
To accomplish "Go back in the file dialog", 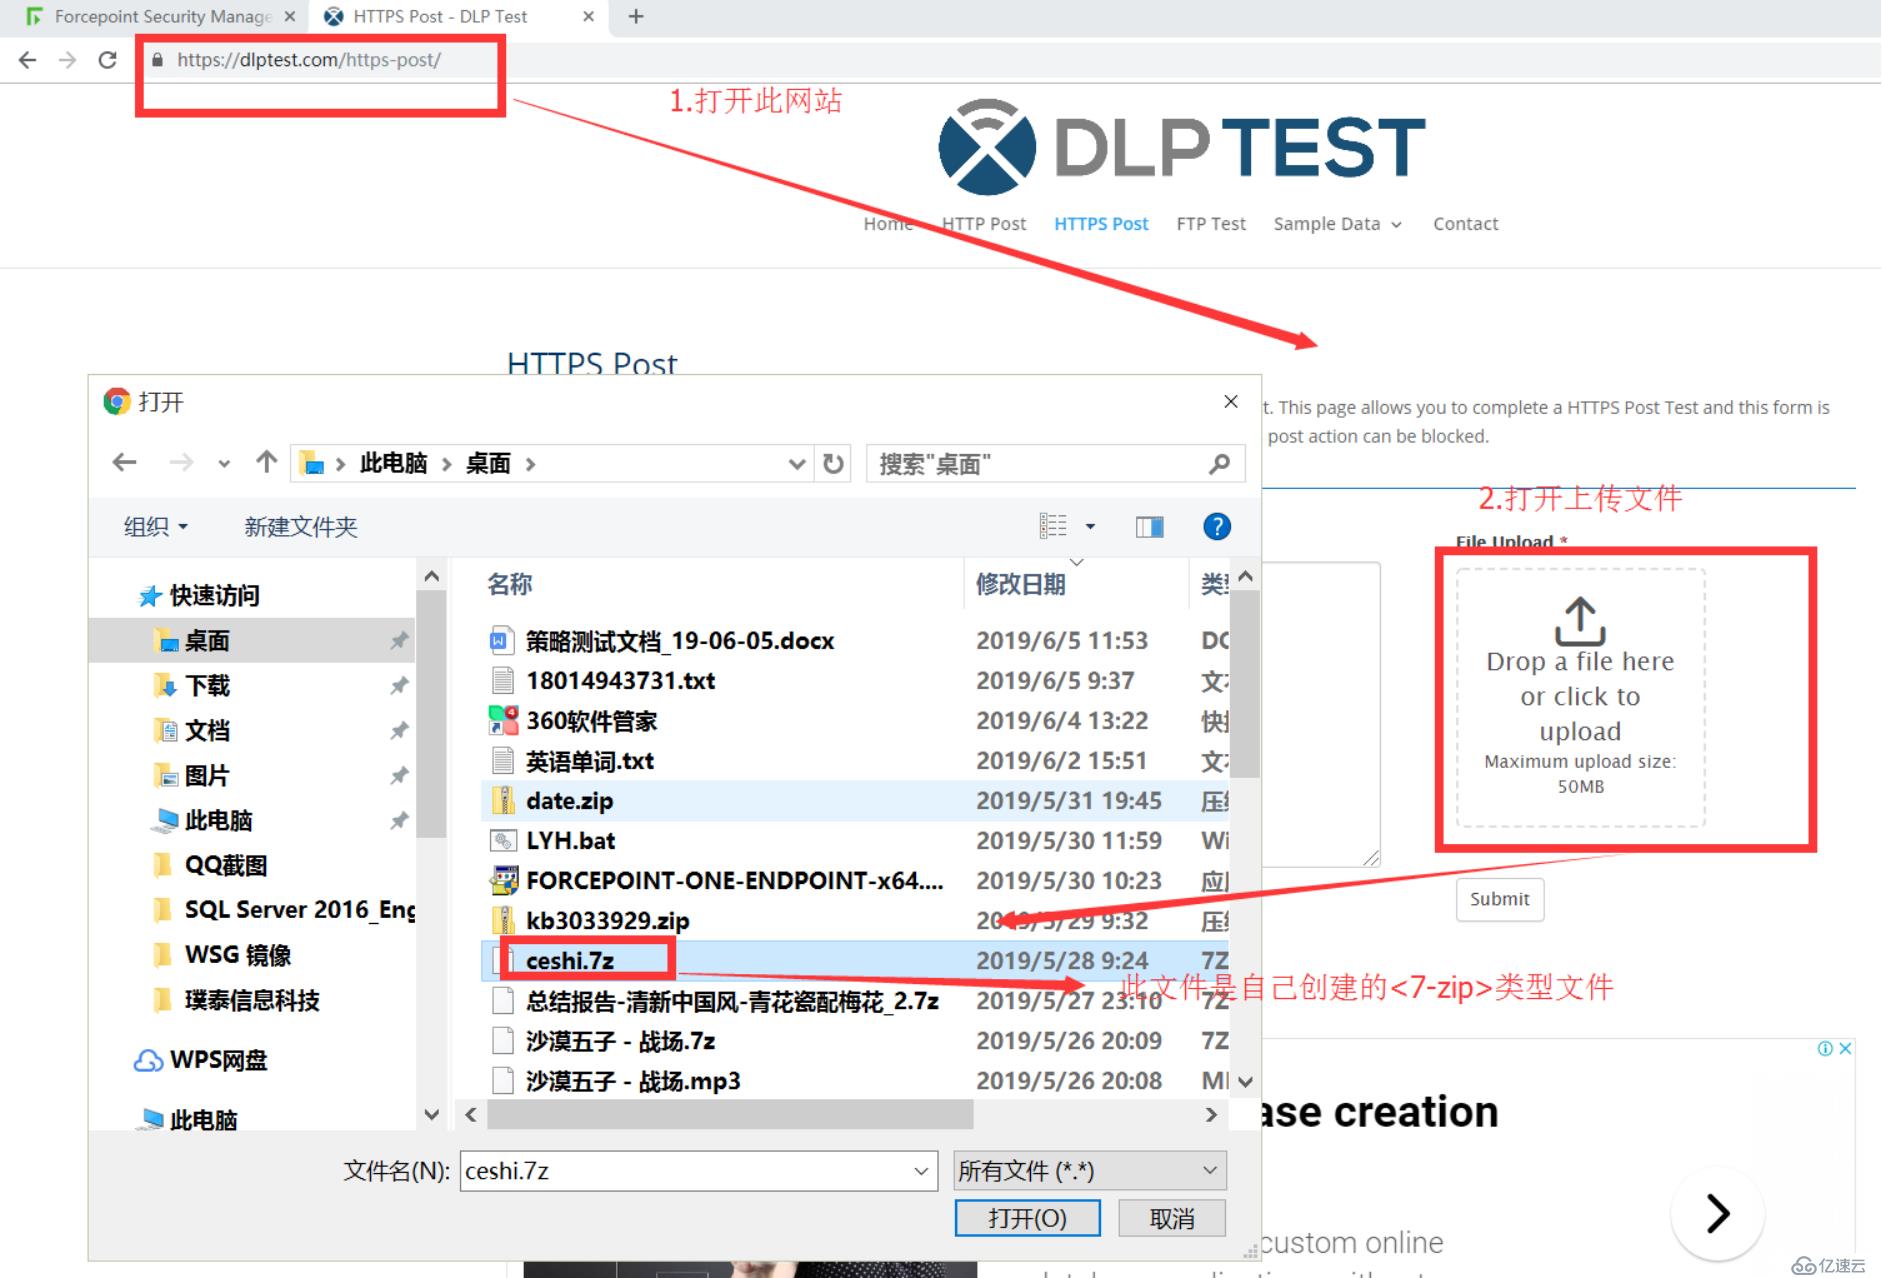I will tap(124, 463).
